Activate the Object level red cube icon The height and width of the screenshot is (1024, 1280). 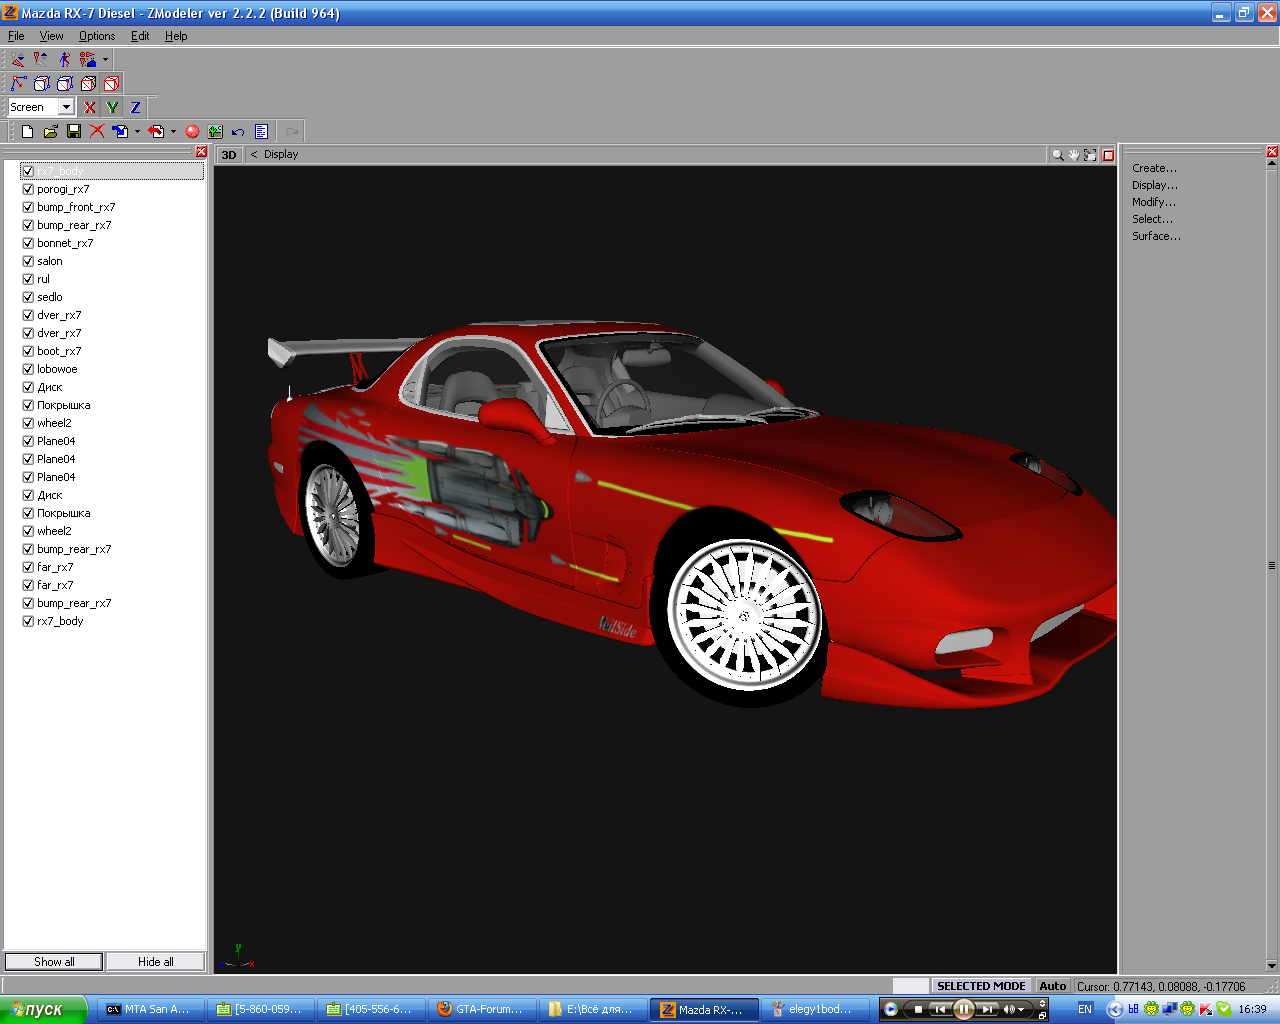pos(111,84)
